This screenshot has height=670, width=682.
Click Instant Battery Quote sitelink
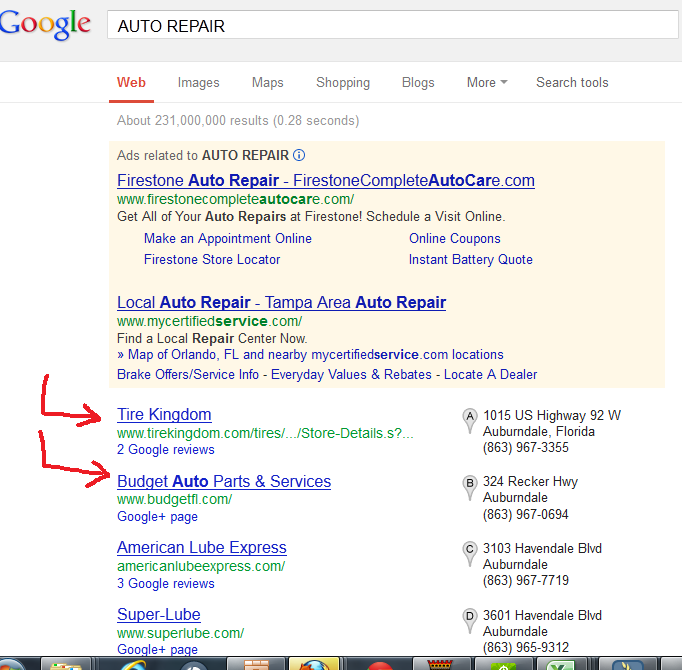471,259
